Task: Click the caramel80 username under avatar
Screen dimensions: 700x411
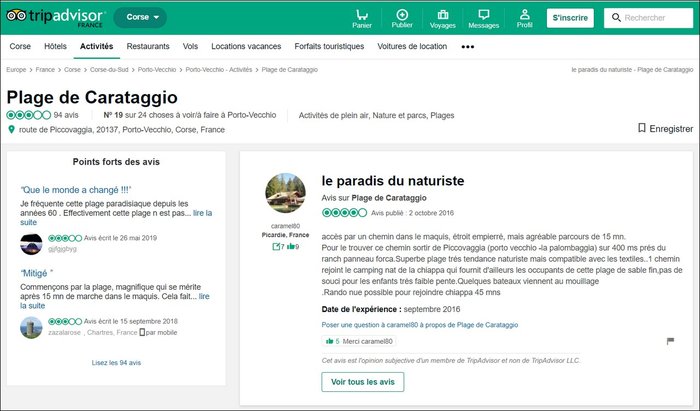Action: (x=285, y=226)
